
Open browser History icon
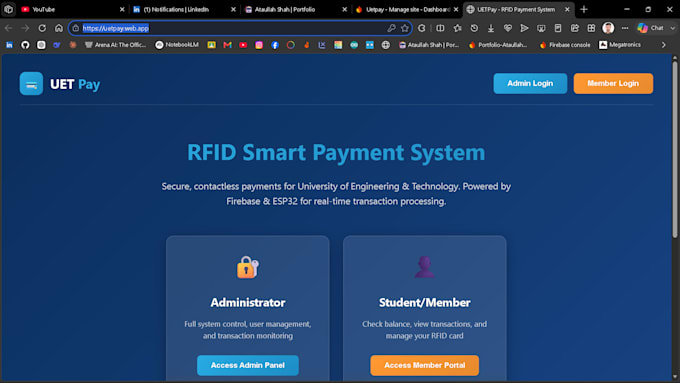(474, 28)
